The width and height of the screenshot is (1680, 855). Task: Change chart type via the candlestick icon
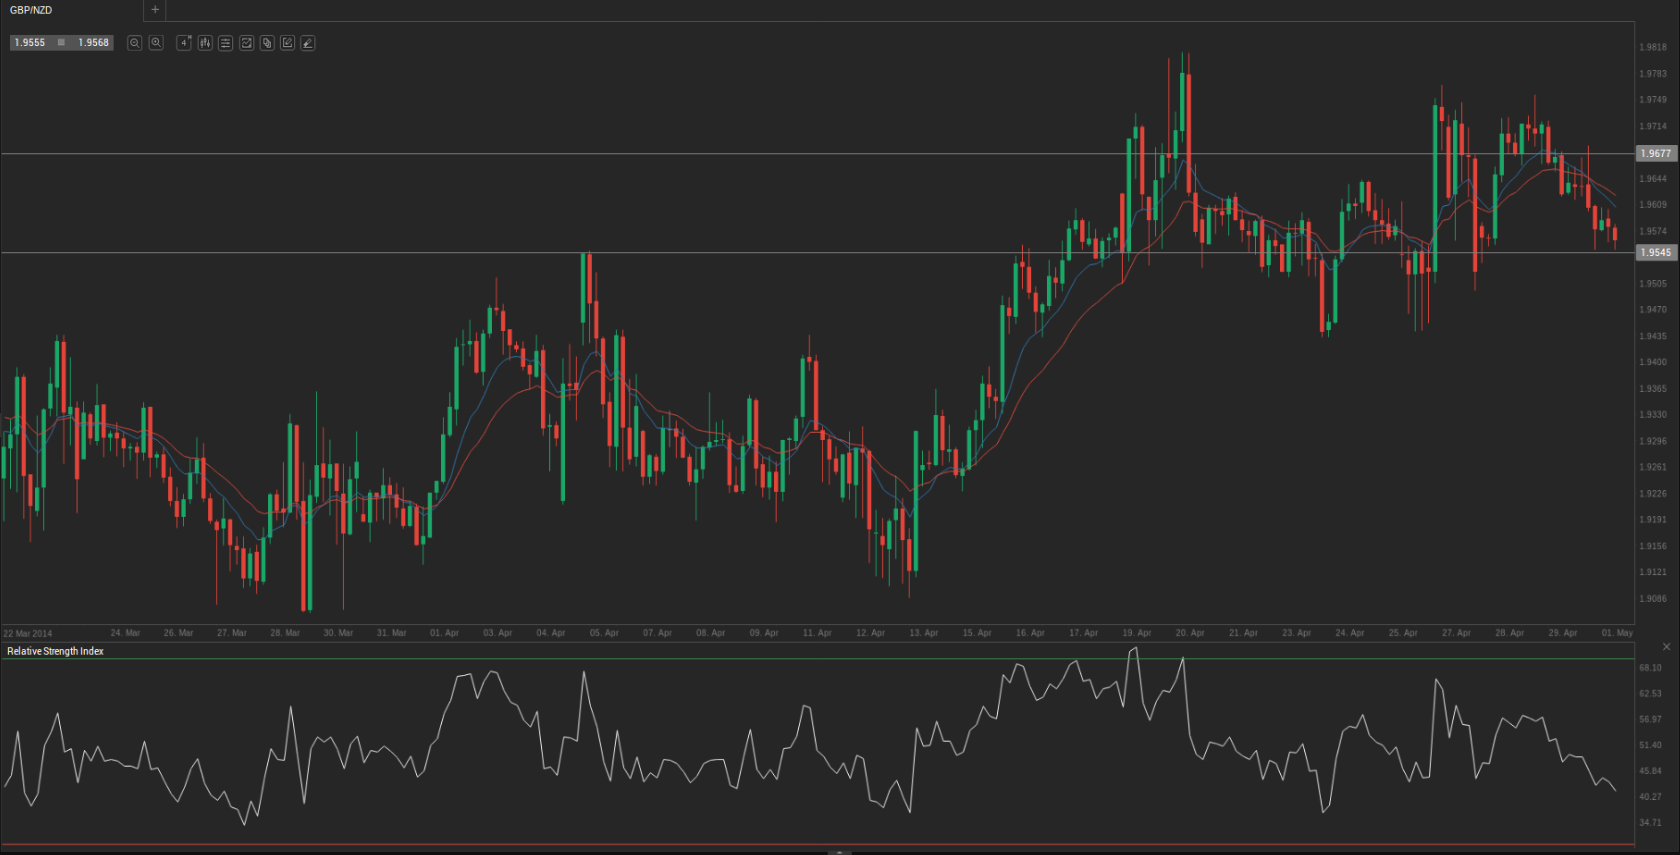[x=205, y=43]
